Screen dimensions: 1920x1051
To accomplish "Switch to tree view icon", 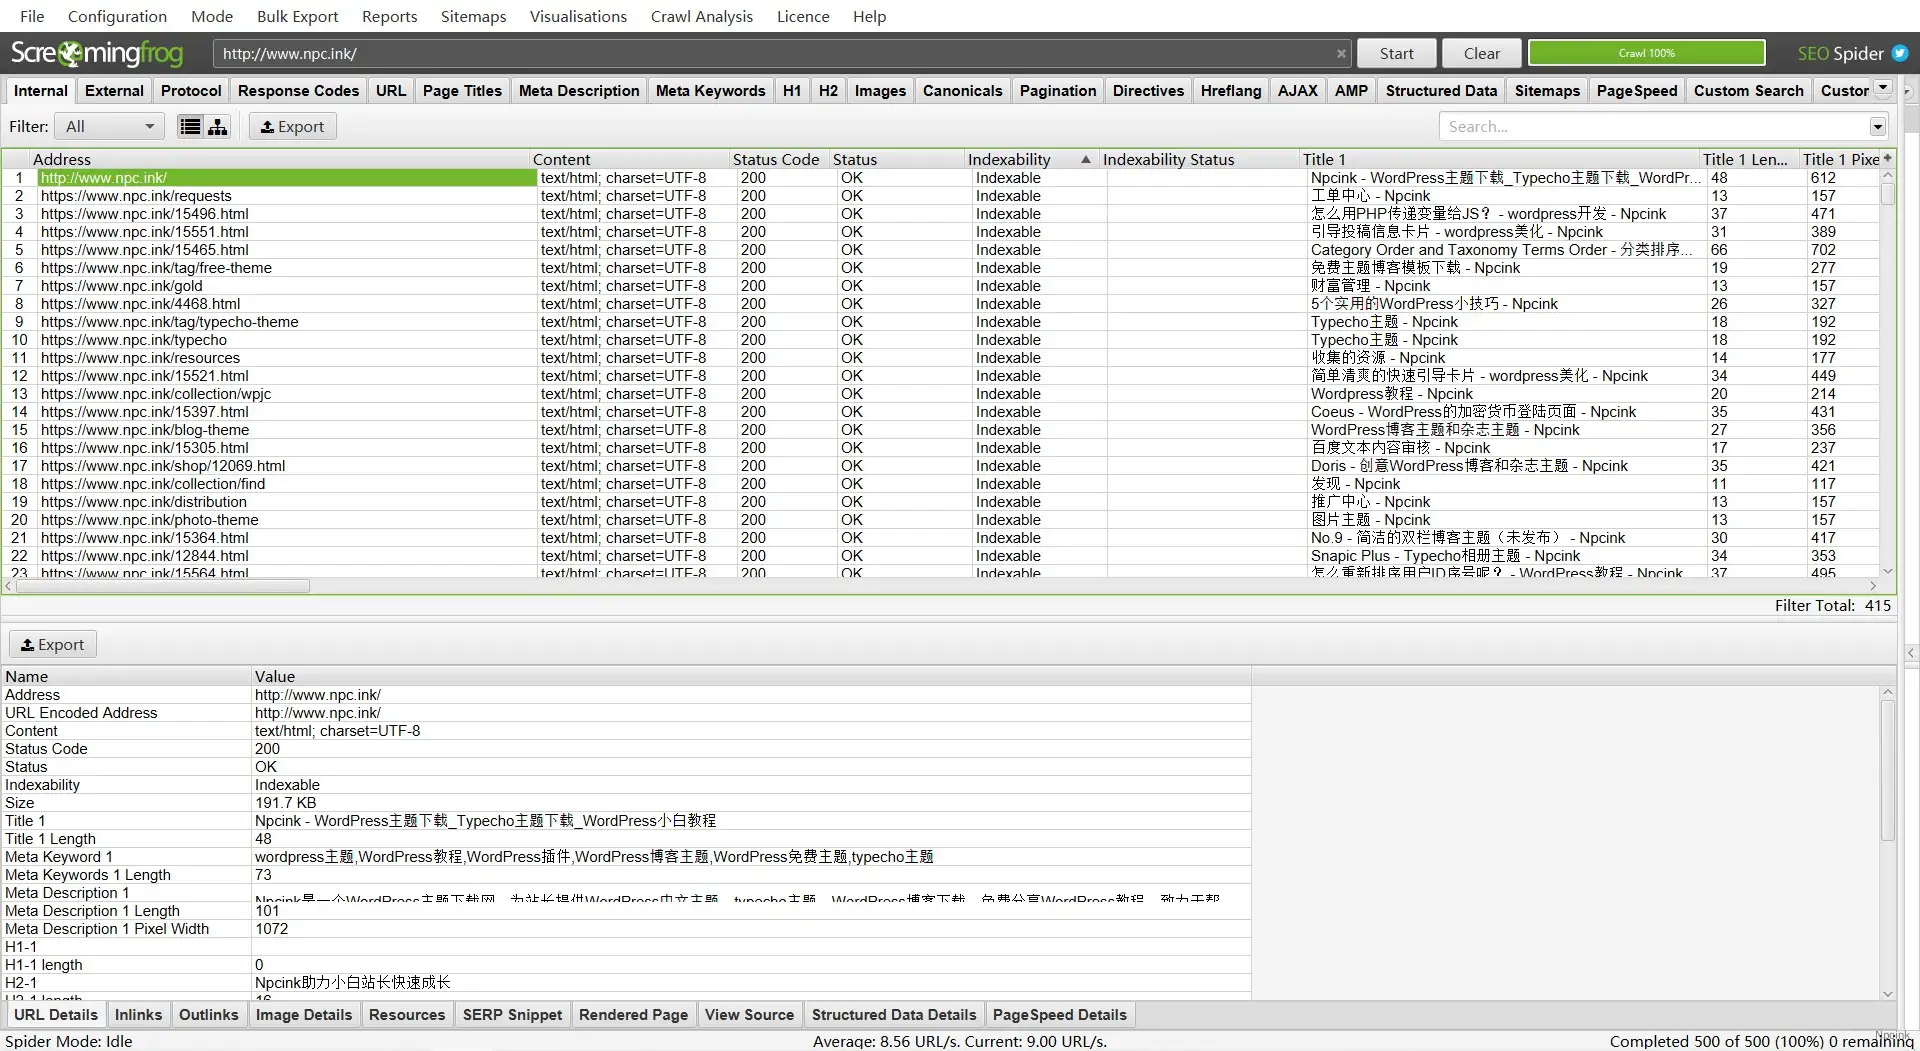I will point(217,126).
